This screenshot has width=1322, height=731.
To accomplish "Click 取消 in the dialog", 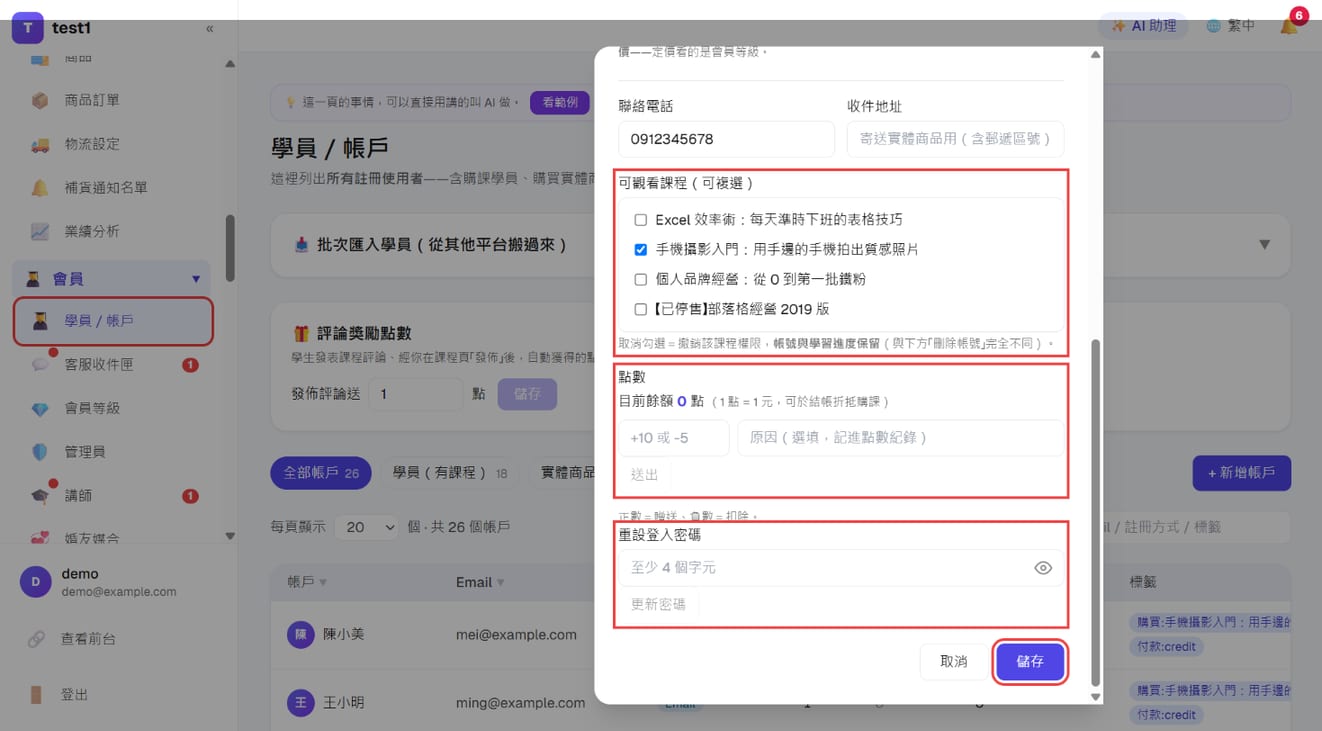I will [x=954, y=662].
